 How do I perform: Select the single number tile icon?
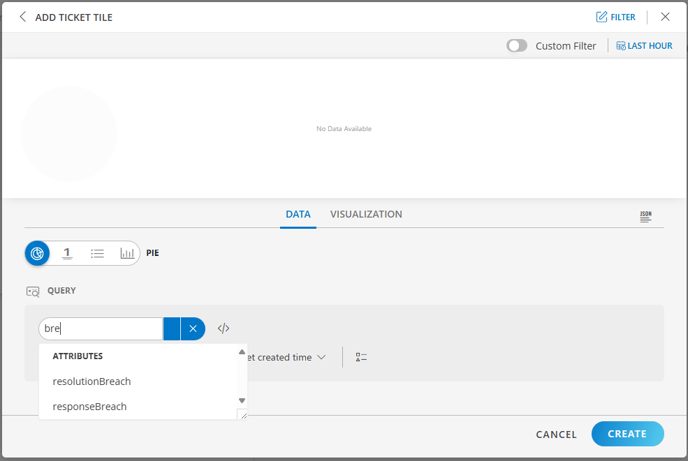[67, 253]
